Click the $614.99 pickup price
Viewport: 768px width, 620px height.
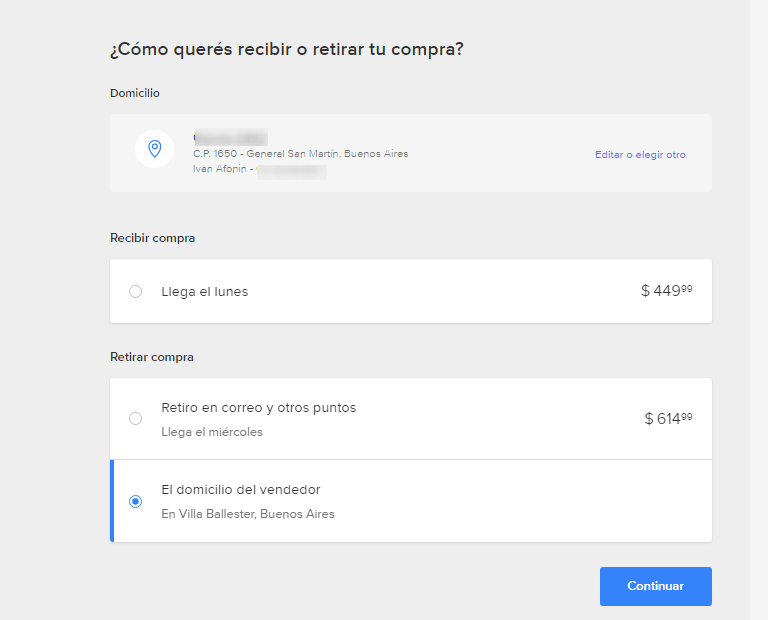tap(668, 419)
